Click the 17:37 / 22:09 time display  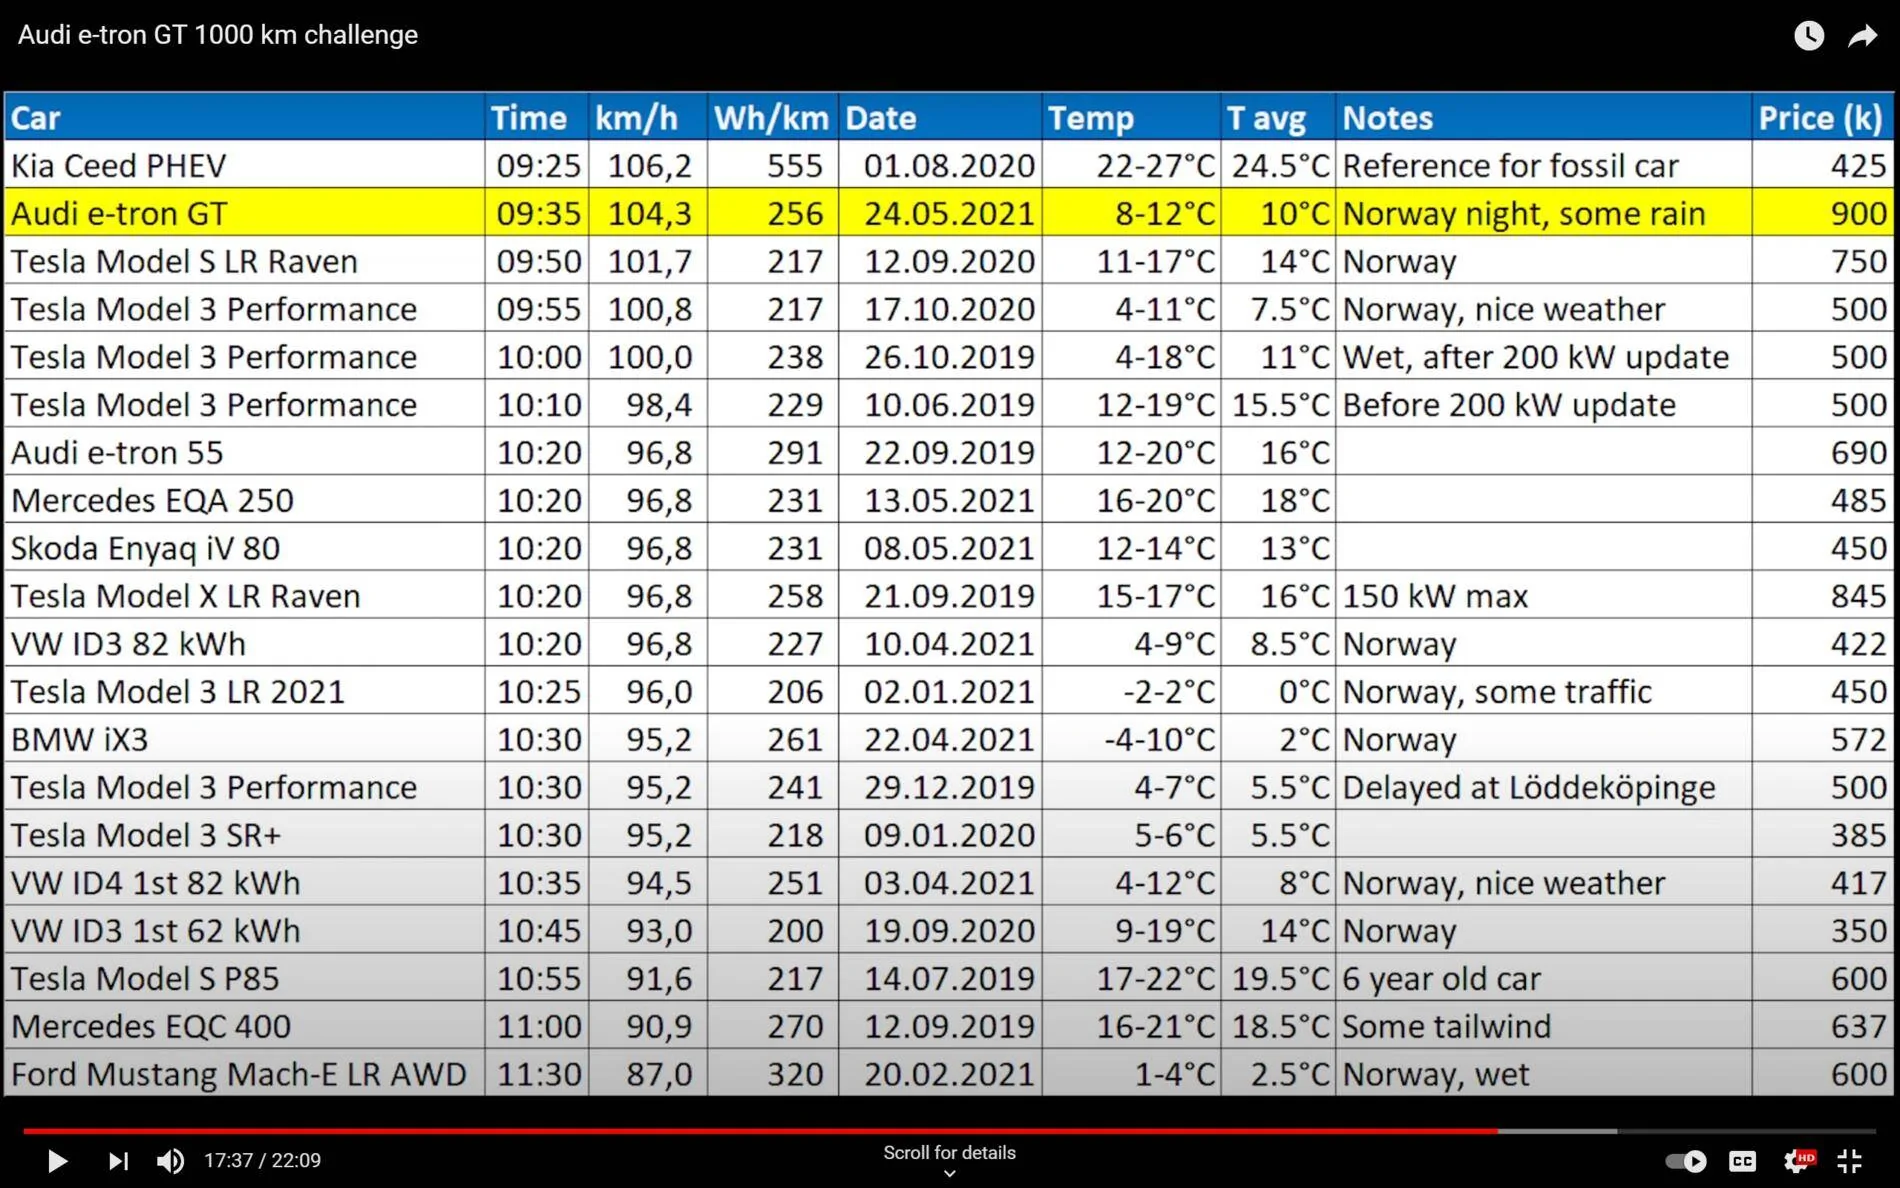tap(262, 1161)
